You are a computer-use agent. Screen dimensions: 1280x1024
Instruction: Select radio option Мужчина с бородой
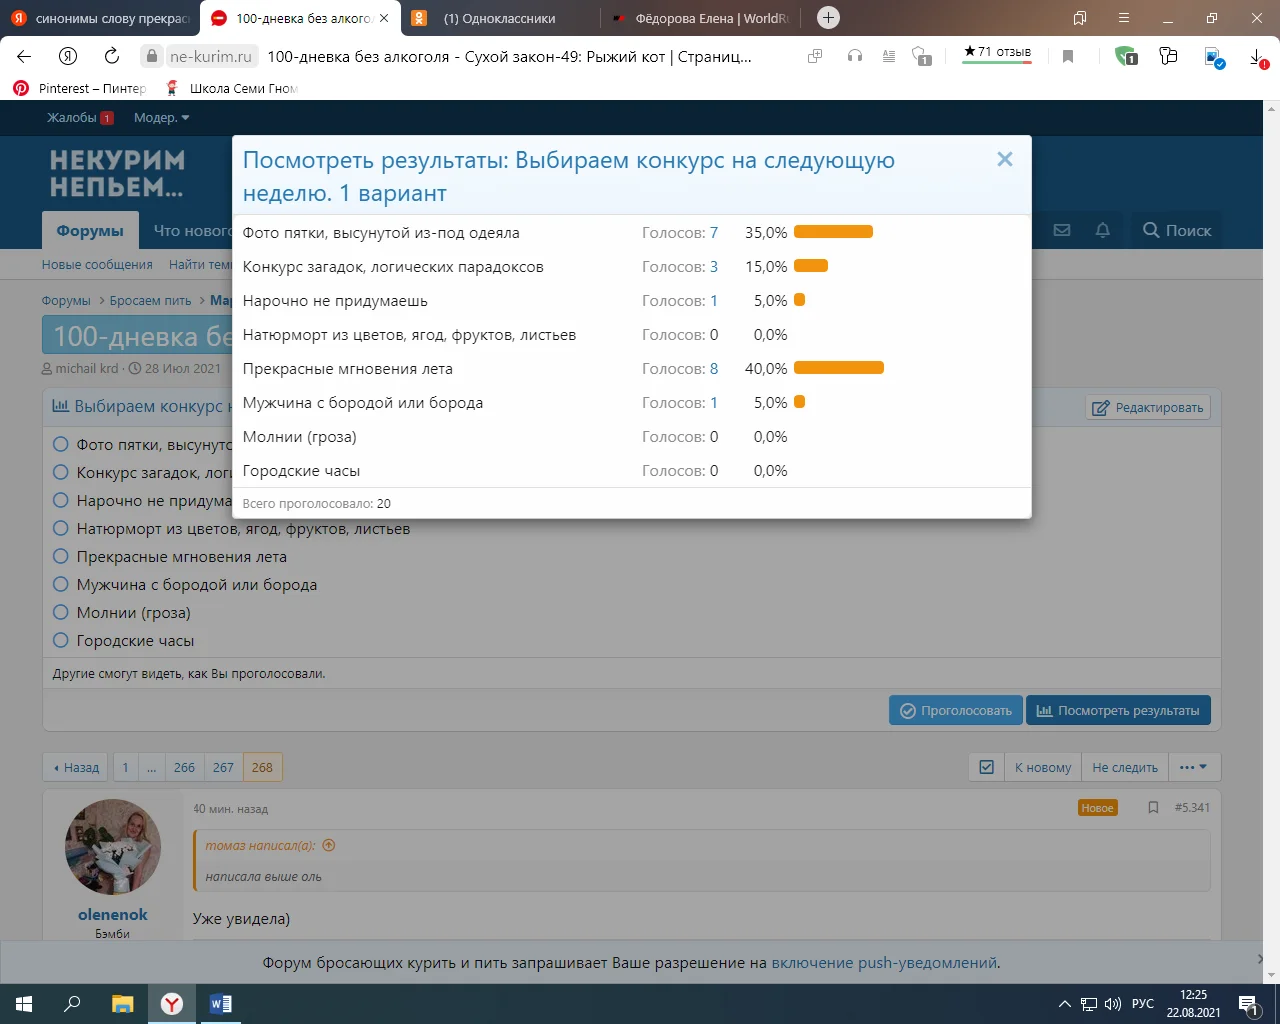click(x=61, y=584)
